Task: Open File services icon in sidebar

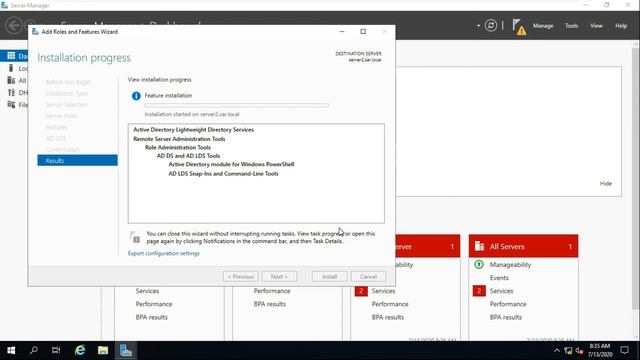Action: [11, 105]
